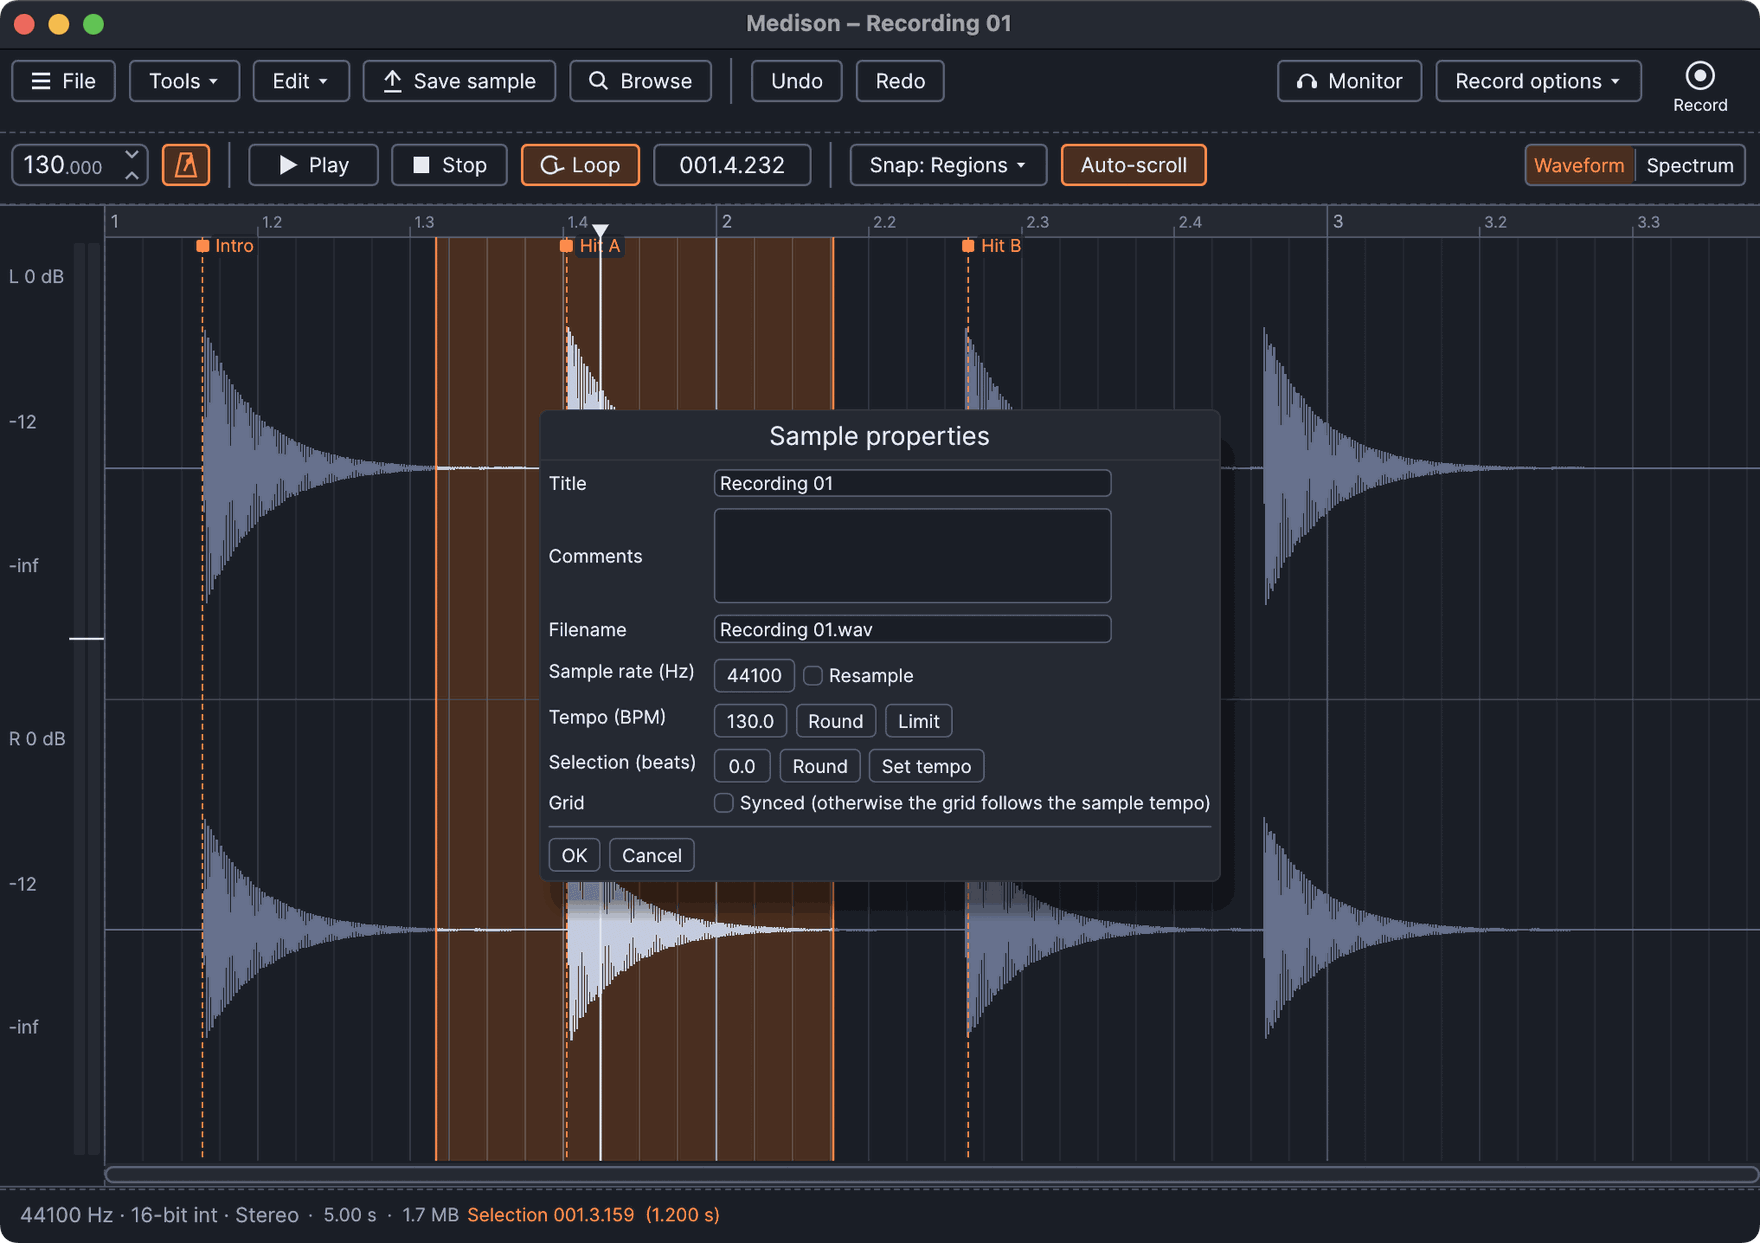Start playback with Play
Viewport: 1760px width, 1243px height.
coord(313,165)
